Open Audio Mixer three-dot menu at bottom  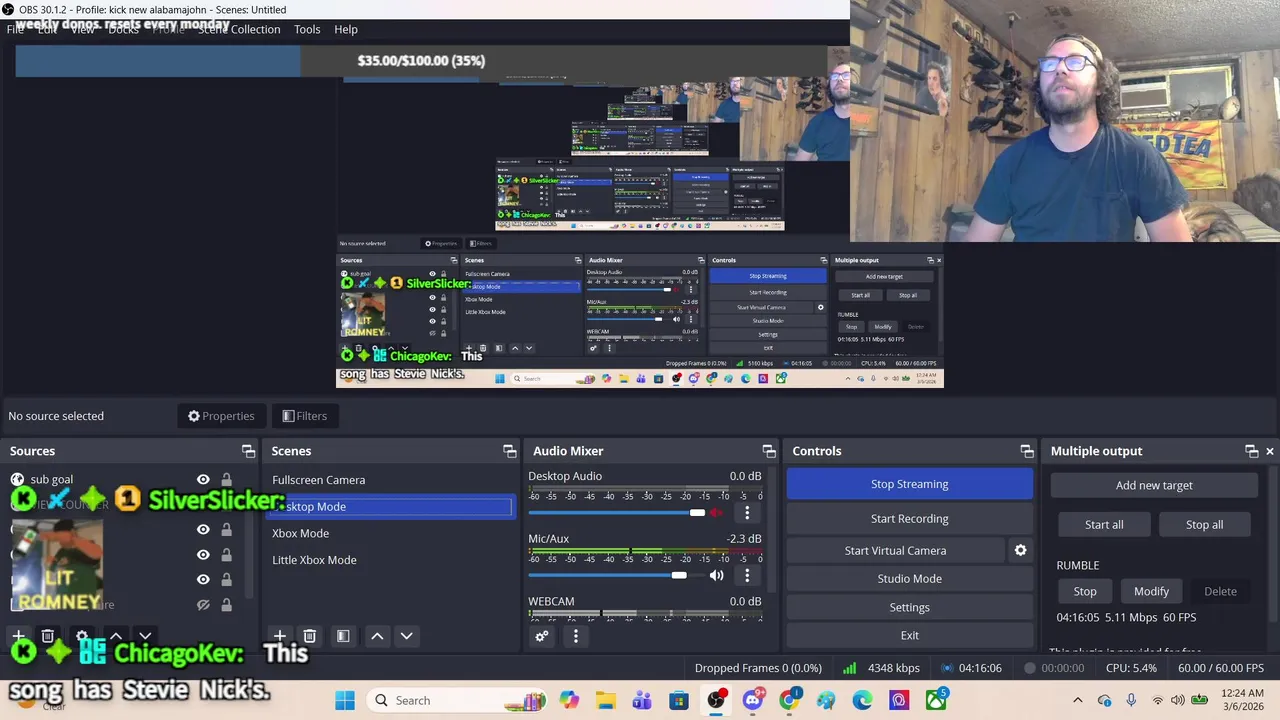coord(575,636)
